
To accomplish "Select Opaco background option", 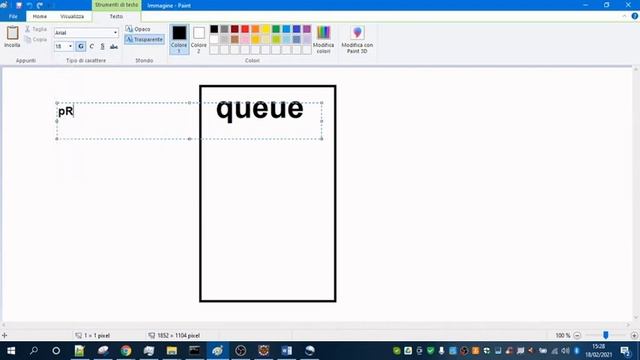I will tap(138, 29).
